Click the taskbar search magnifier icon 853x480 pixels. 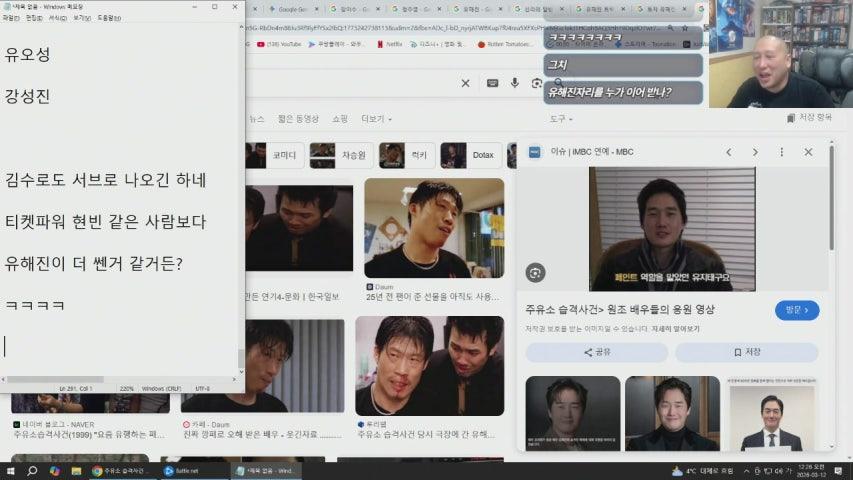[x=32, y=470]
